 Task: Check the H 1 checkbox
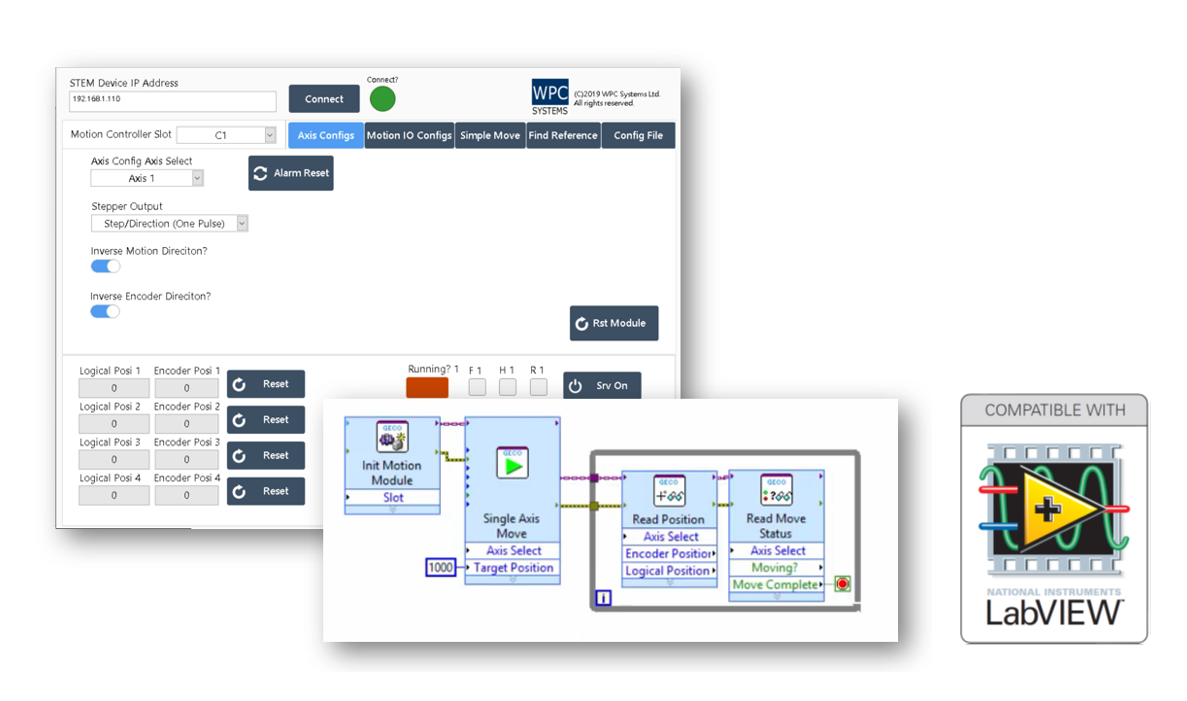508,386
